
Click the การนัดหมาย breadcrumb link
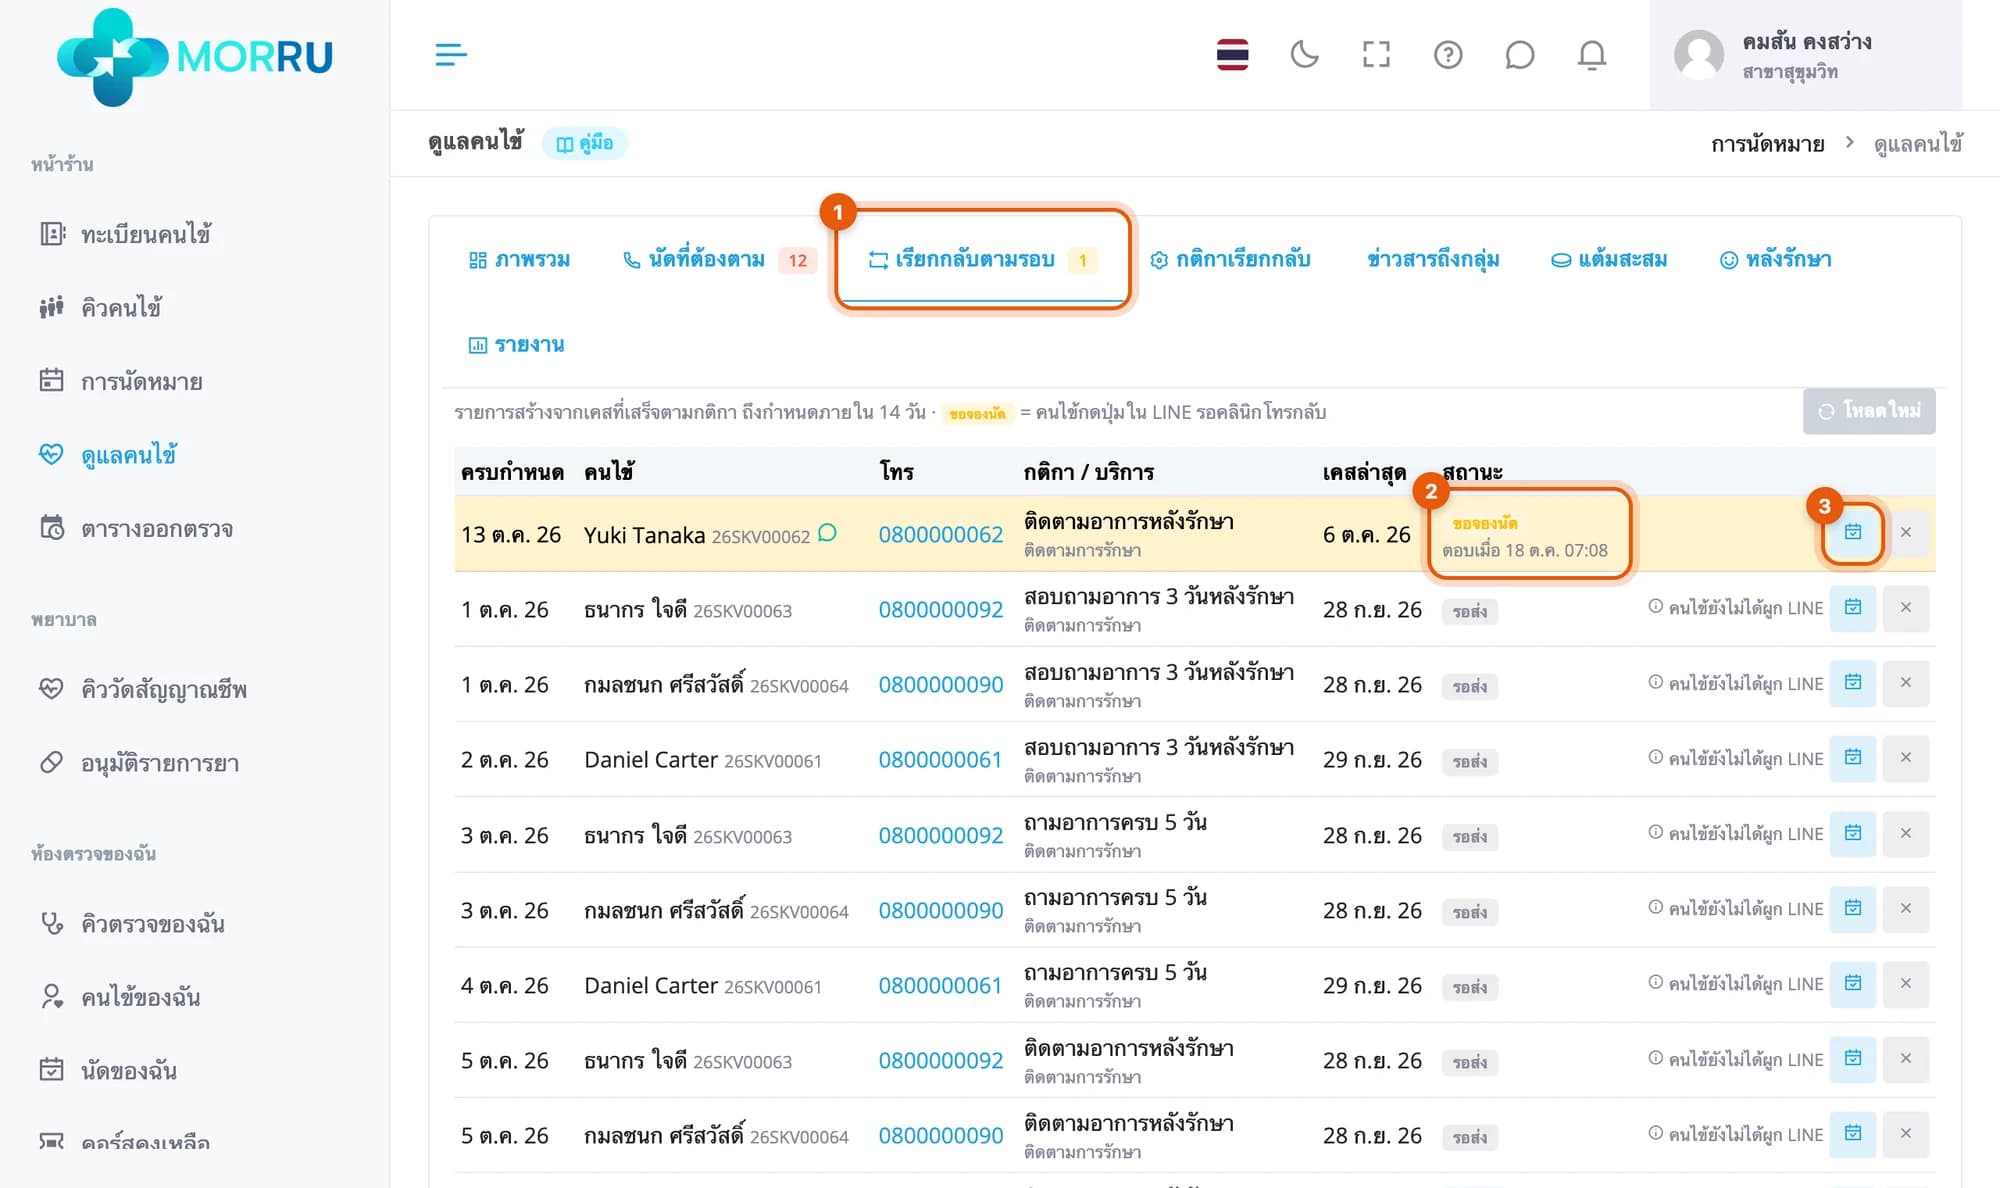(1767, 143)
